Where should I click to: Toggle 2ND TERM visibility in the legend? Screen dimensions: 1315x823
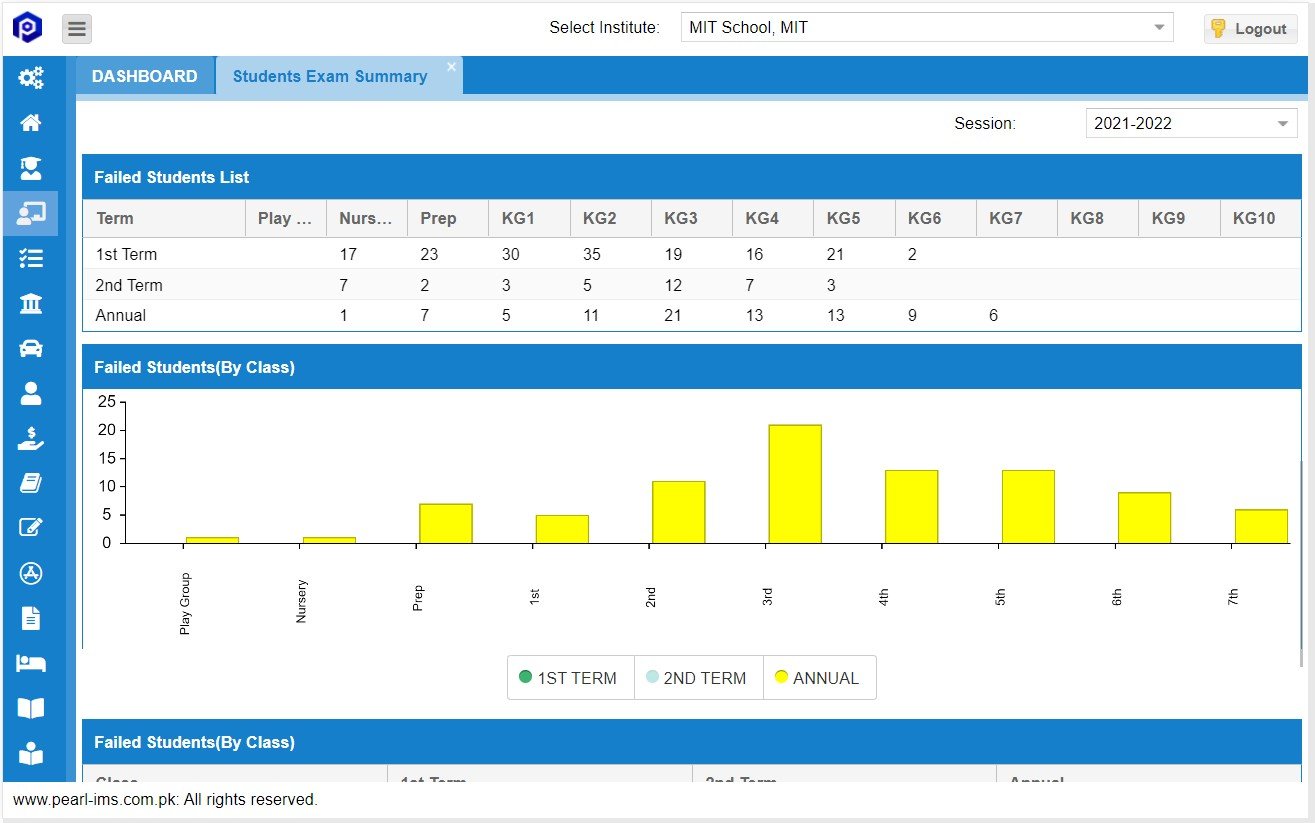coord(697,677)
